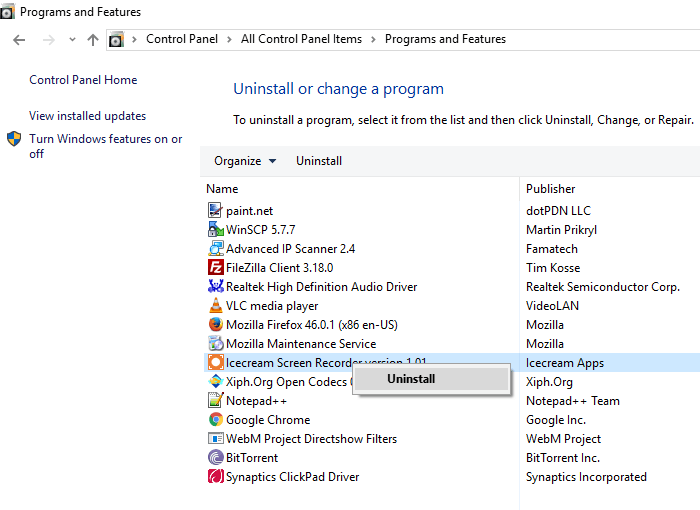
Task: Select Mozilla Maintenance Service entry
Action: pyautogui.click(x=301, y=344)
